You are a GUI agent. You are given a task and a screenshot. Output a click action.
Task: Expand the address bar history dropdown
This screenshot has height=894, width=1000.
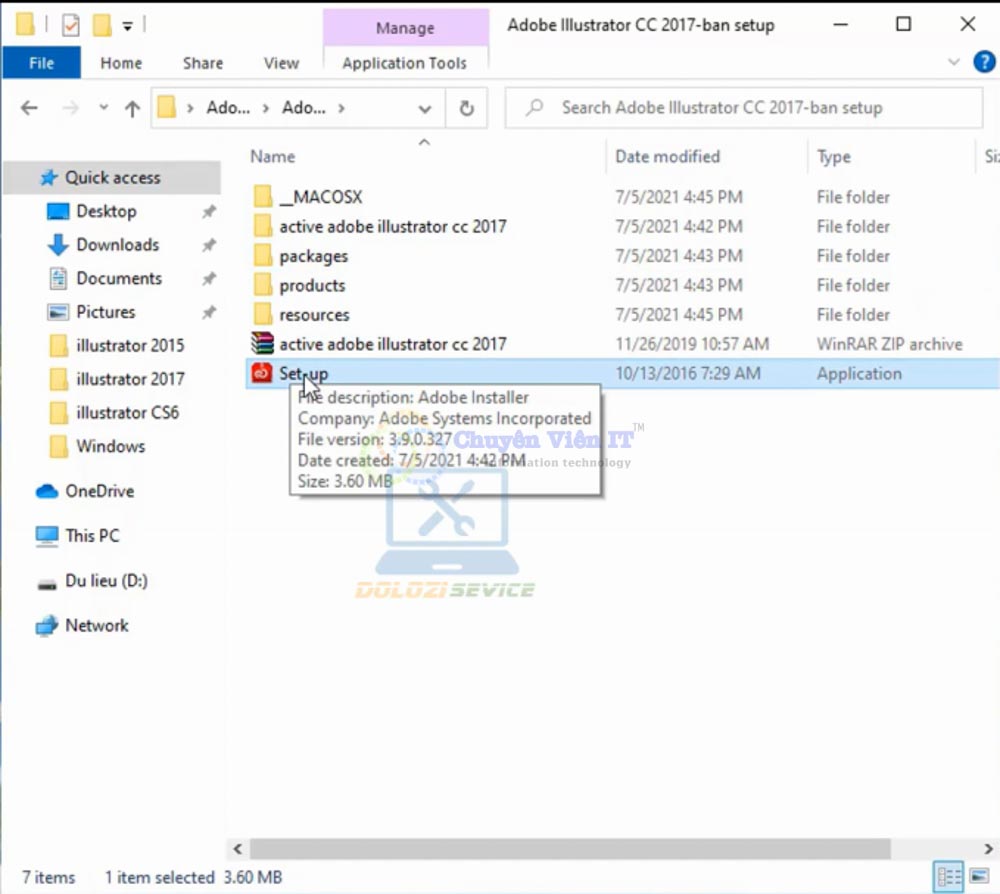pyautogui.click(x=425, y=108)
